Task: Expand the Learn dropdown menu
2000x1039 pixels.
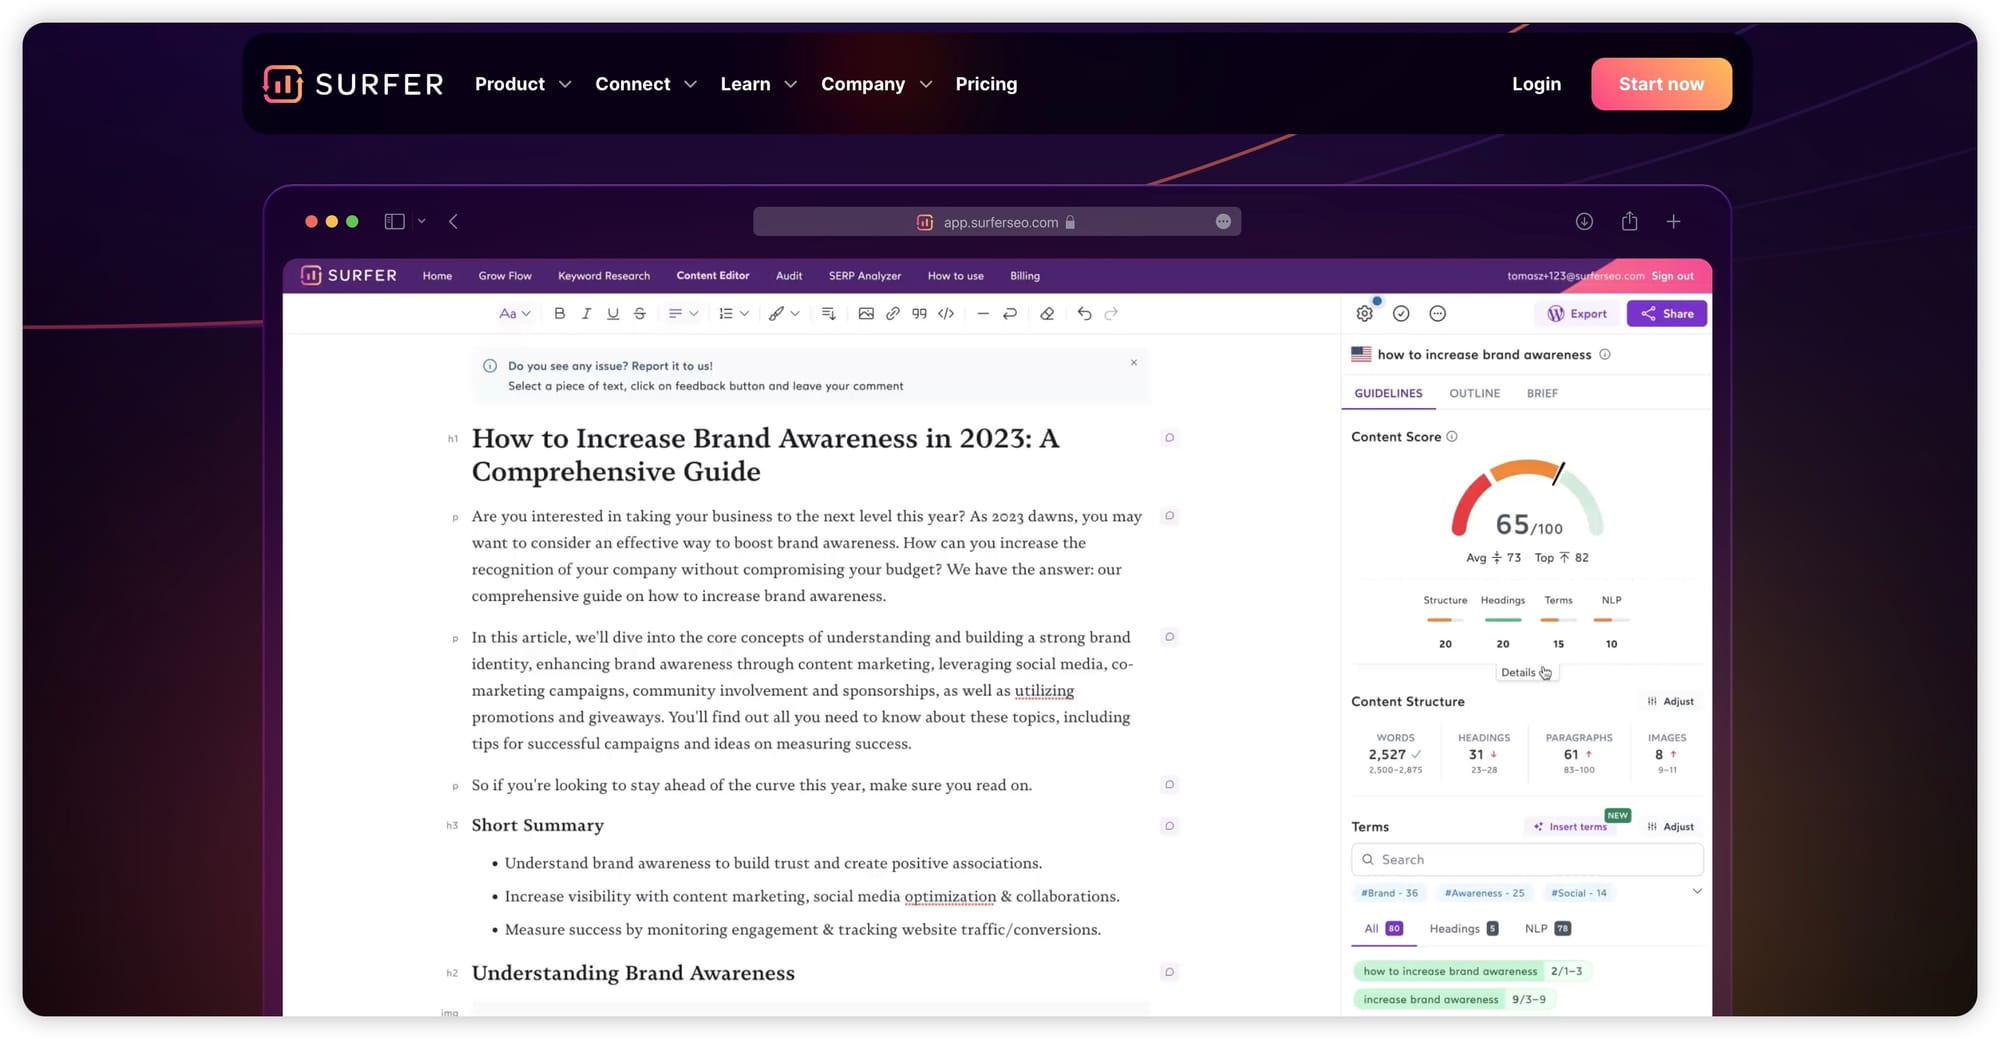Action: [x=759, y=84]
